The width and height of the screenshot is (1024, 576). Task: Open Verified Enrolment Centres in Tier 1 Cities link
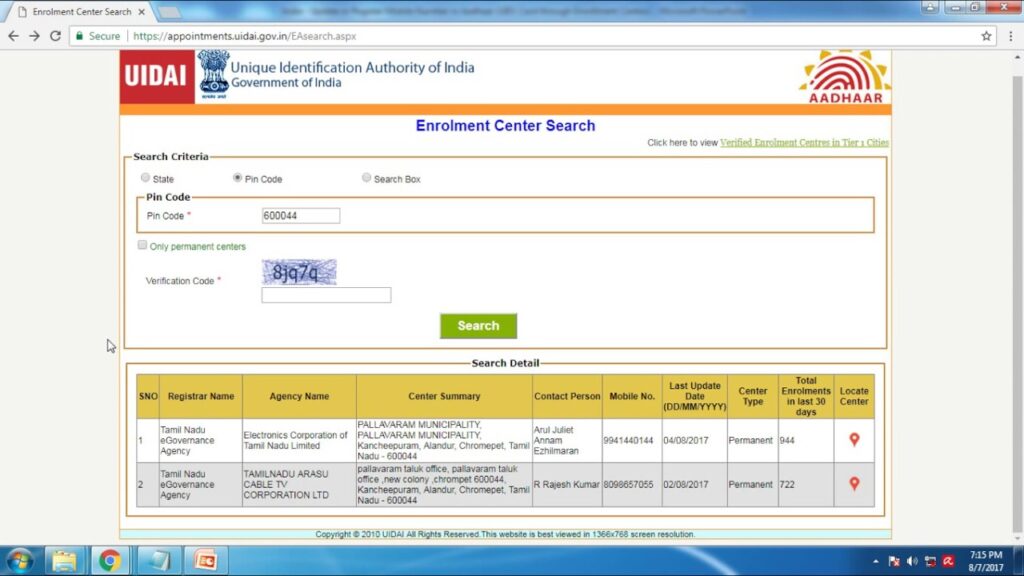click(804, 142)
